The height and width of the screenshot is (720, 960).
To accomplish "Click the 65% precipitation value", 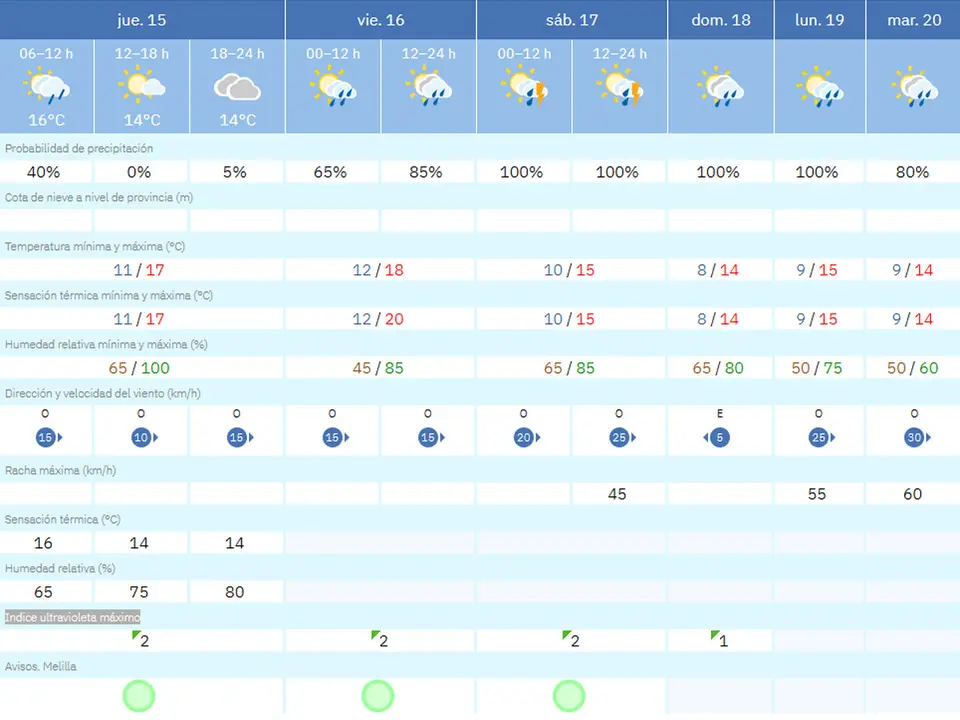I will [332, 172].
